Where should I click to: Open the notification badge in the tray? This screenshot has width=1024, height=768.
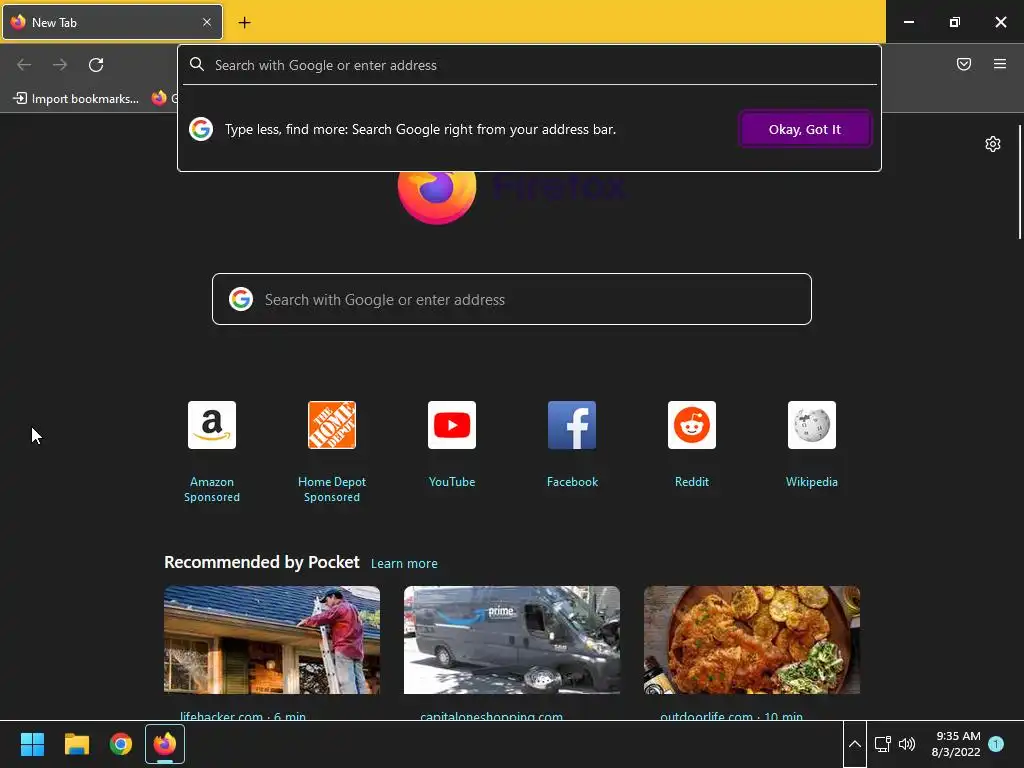point(996,744)
